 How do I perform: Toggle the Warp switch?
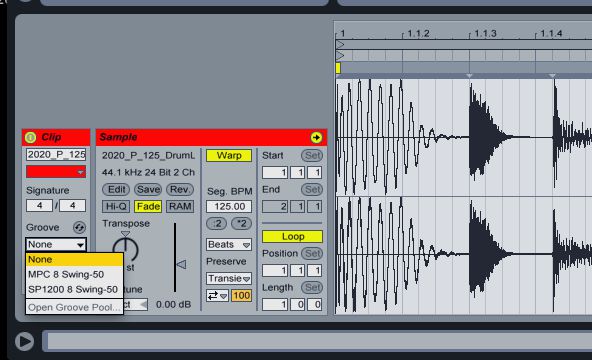pyautogui.click(x=229, y=155)
